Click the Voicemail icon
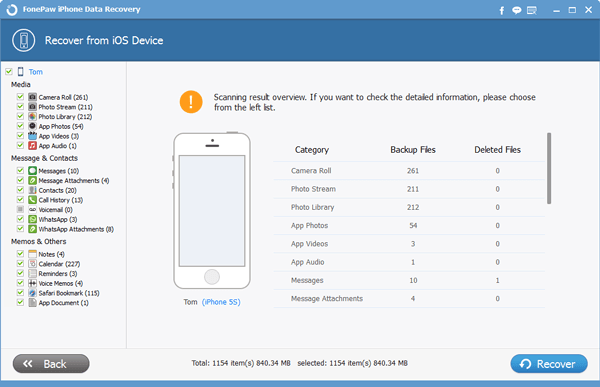This screenshot has width=600, height=387. [x=33, y=209]
